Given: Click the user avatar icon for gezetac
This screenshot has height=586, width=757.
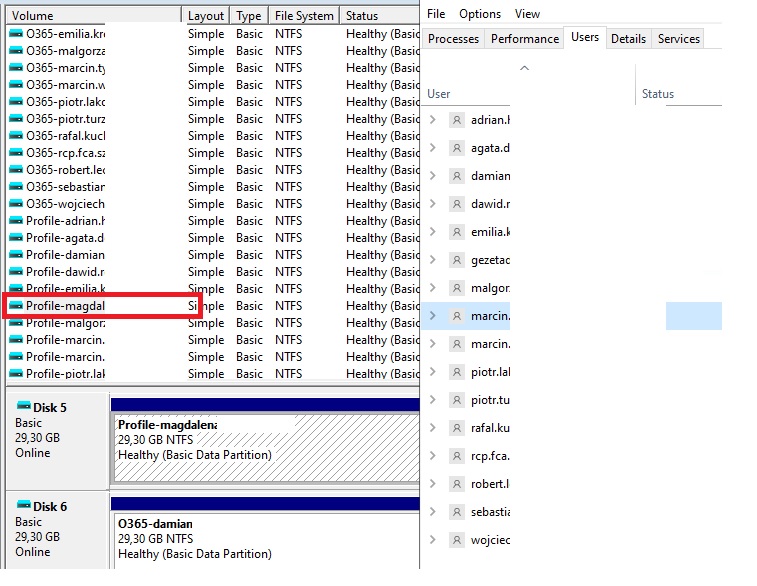Looking at the screenshot, I should point(456,260).
